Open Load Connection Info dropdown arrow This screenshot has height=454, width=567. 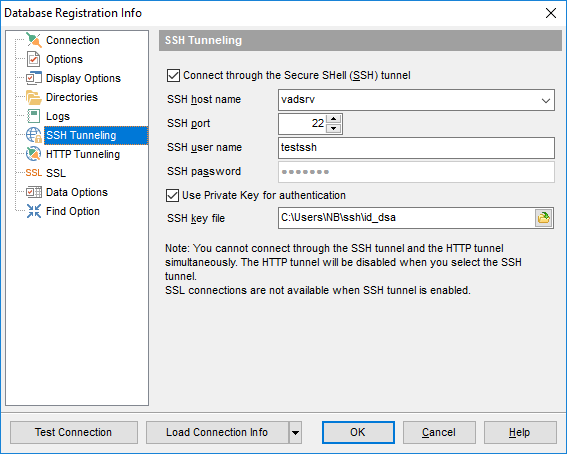295,432
